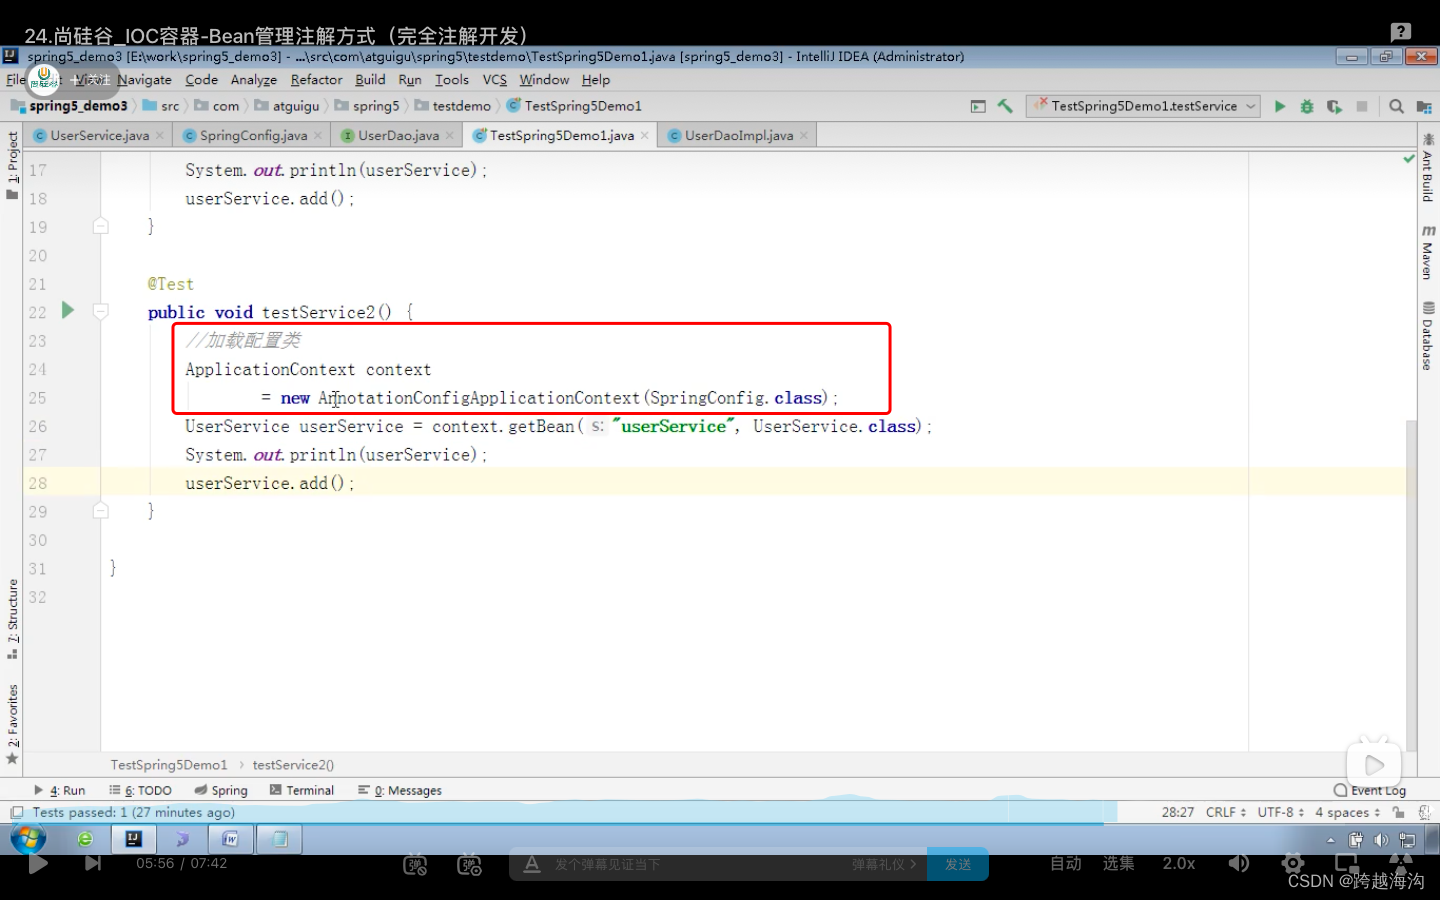Viewport: 1440px width, 900px height.
Task: Click testService2() in editor breadcrumb
Action: (293, 765)
